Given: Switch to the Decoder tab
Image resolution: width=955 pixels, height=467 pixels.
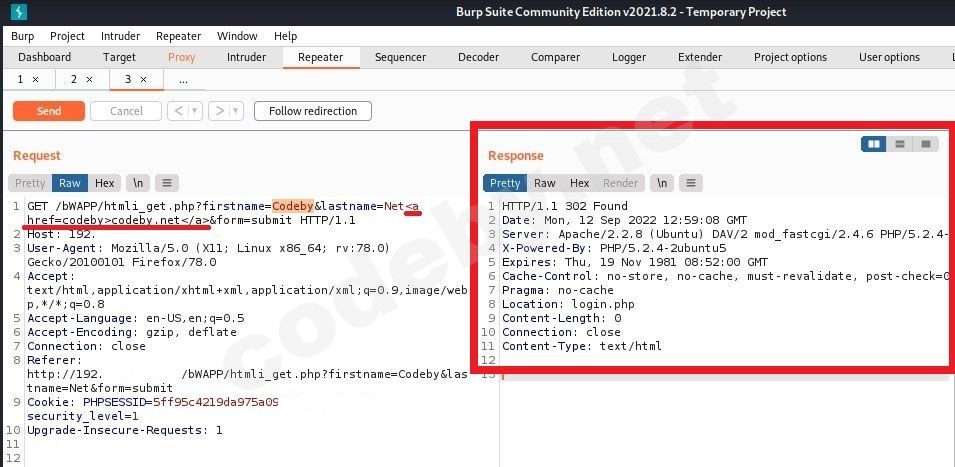Looking at the screenshot, I should (x=478, y=57).
